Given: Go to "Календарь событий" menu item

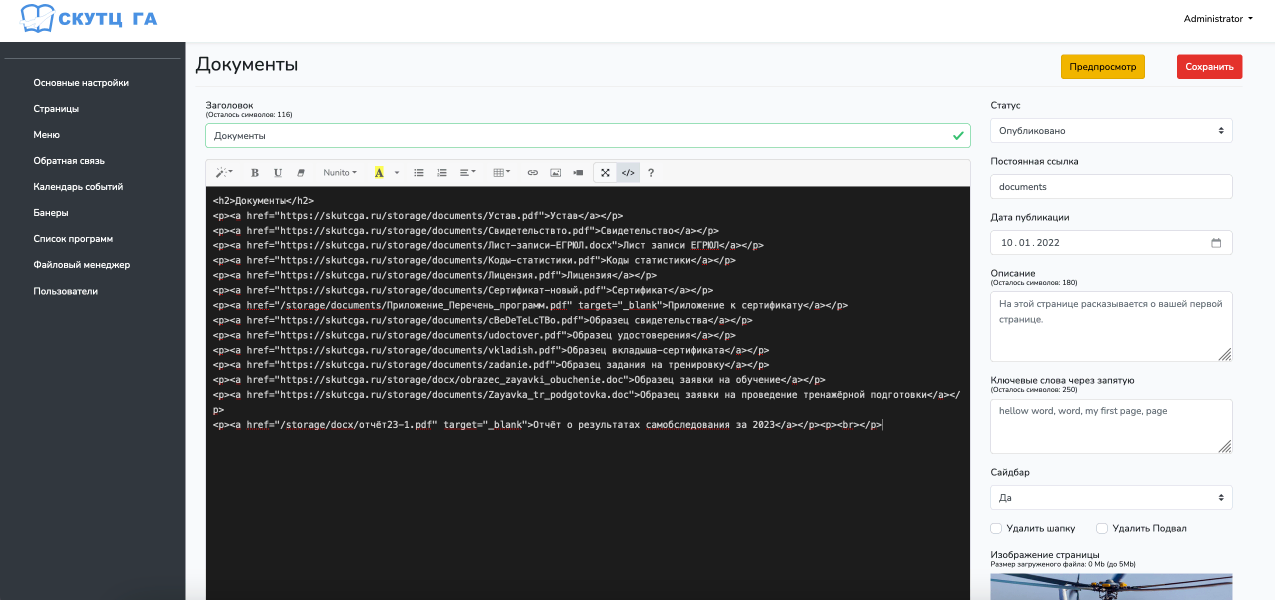Looking at the screenshot, I should pos(83,187).
